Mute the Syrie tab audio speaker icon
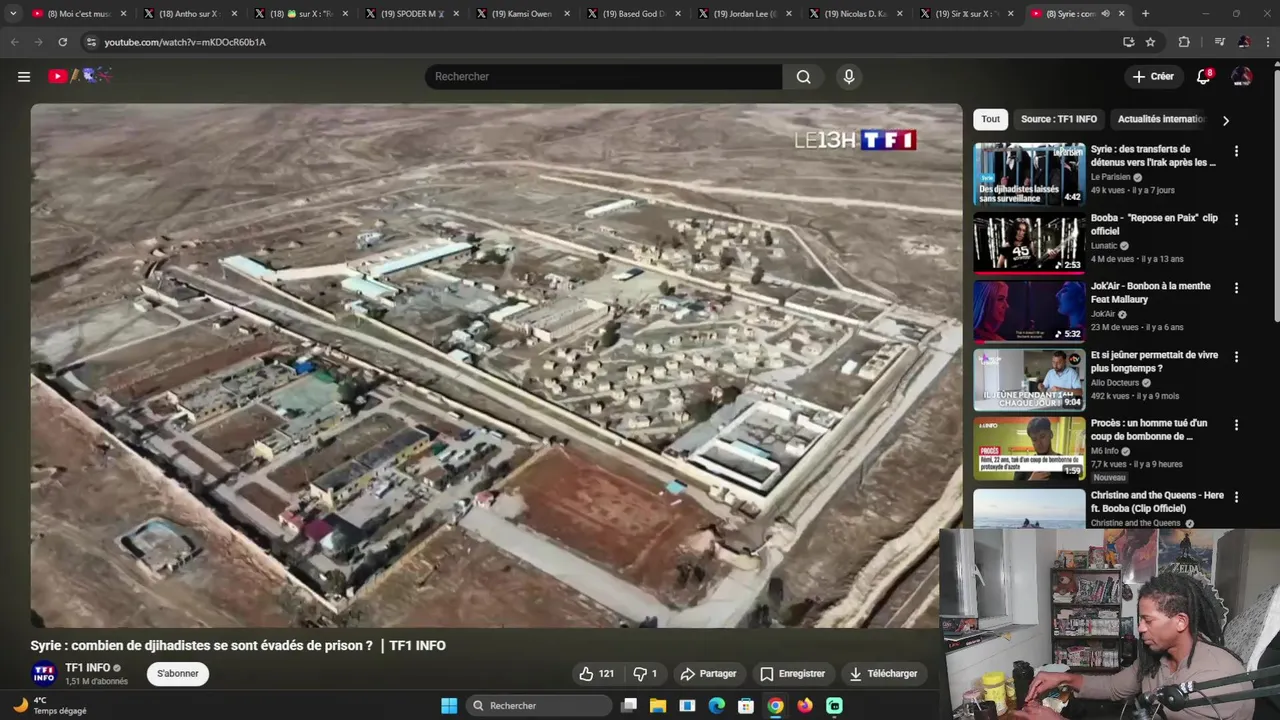The image size is (1280, 720). click(x=1105, y=14)
